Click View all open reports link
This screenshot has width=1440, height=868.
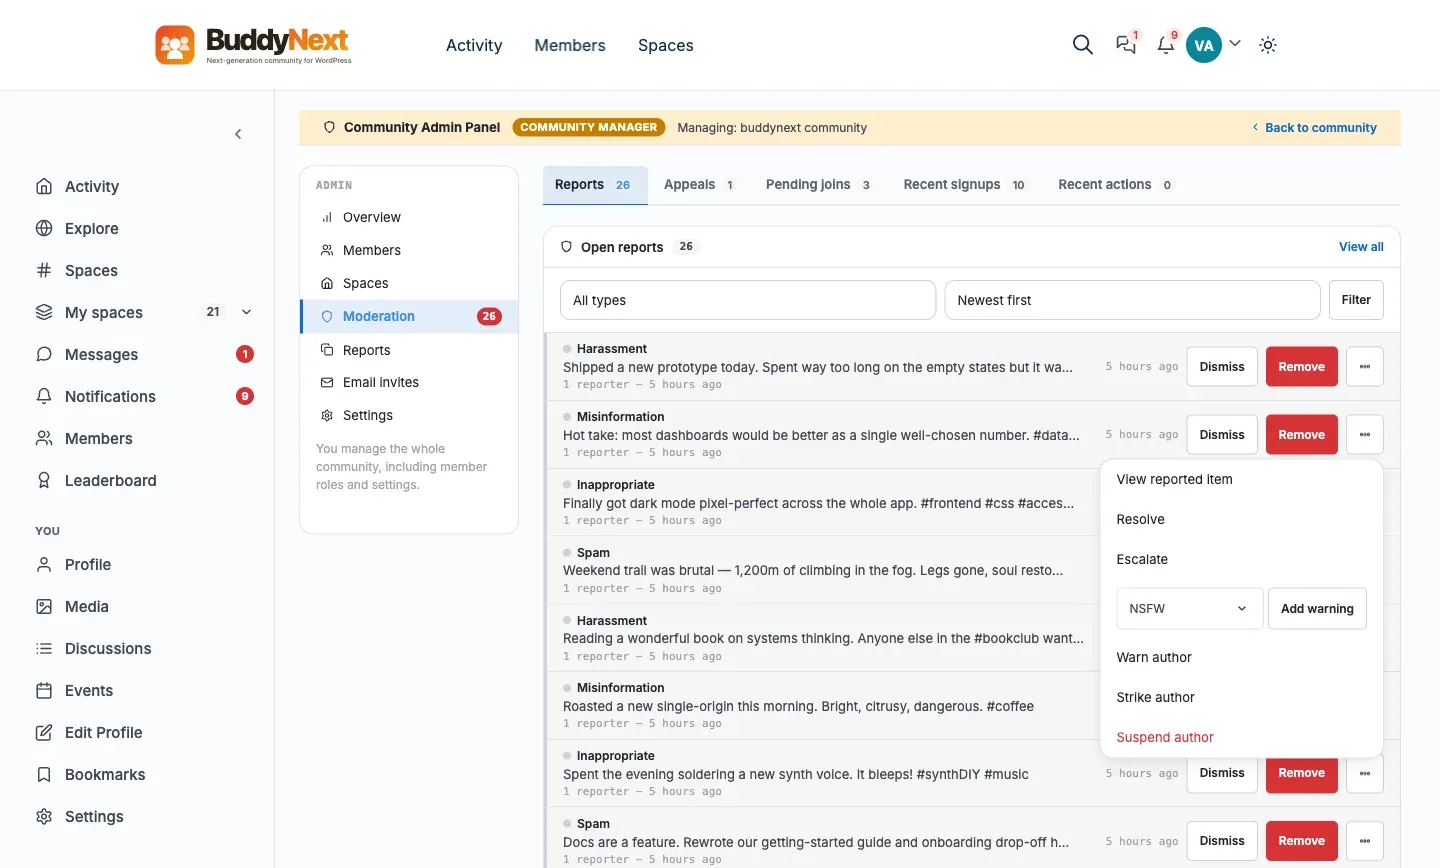pyautogui.click(x=1361, y=247)
